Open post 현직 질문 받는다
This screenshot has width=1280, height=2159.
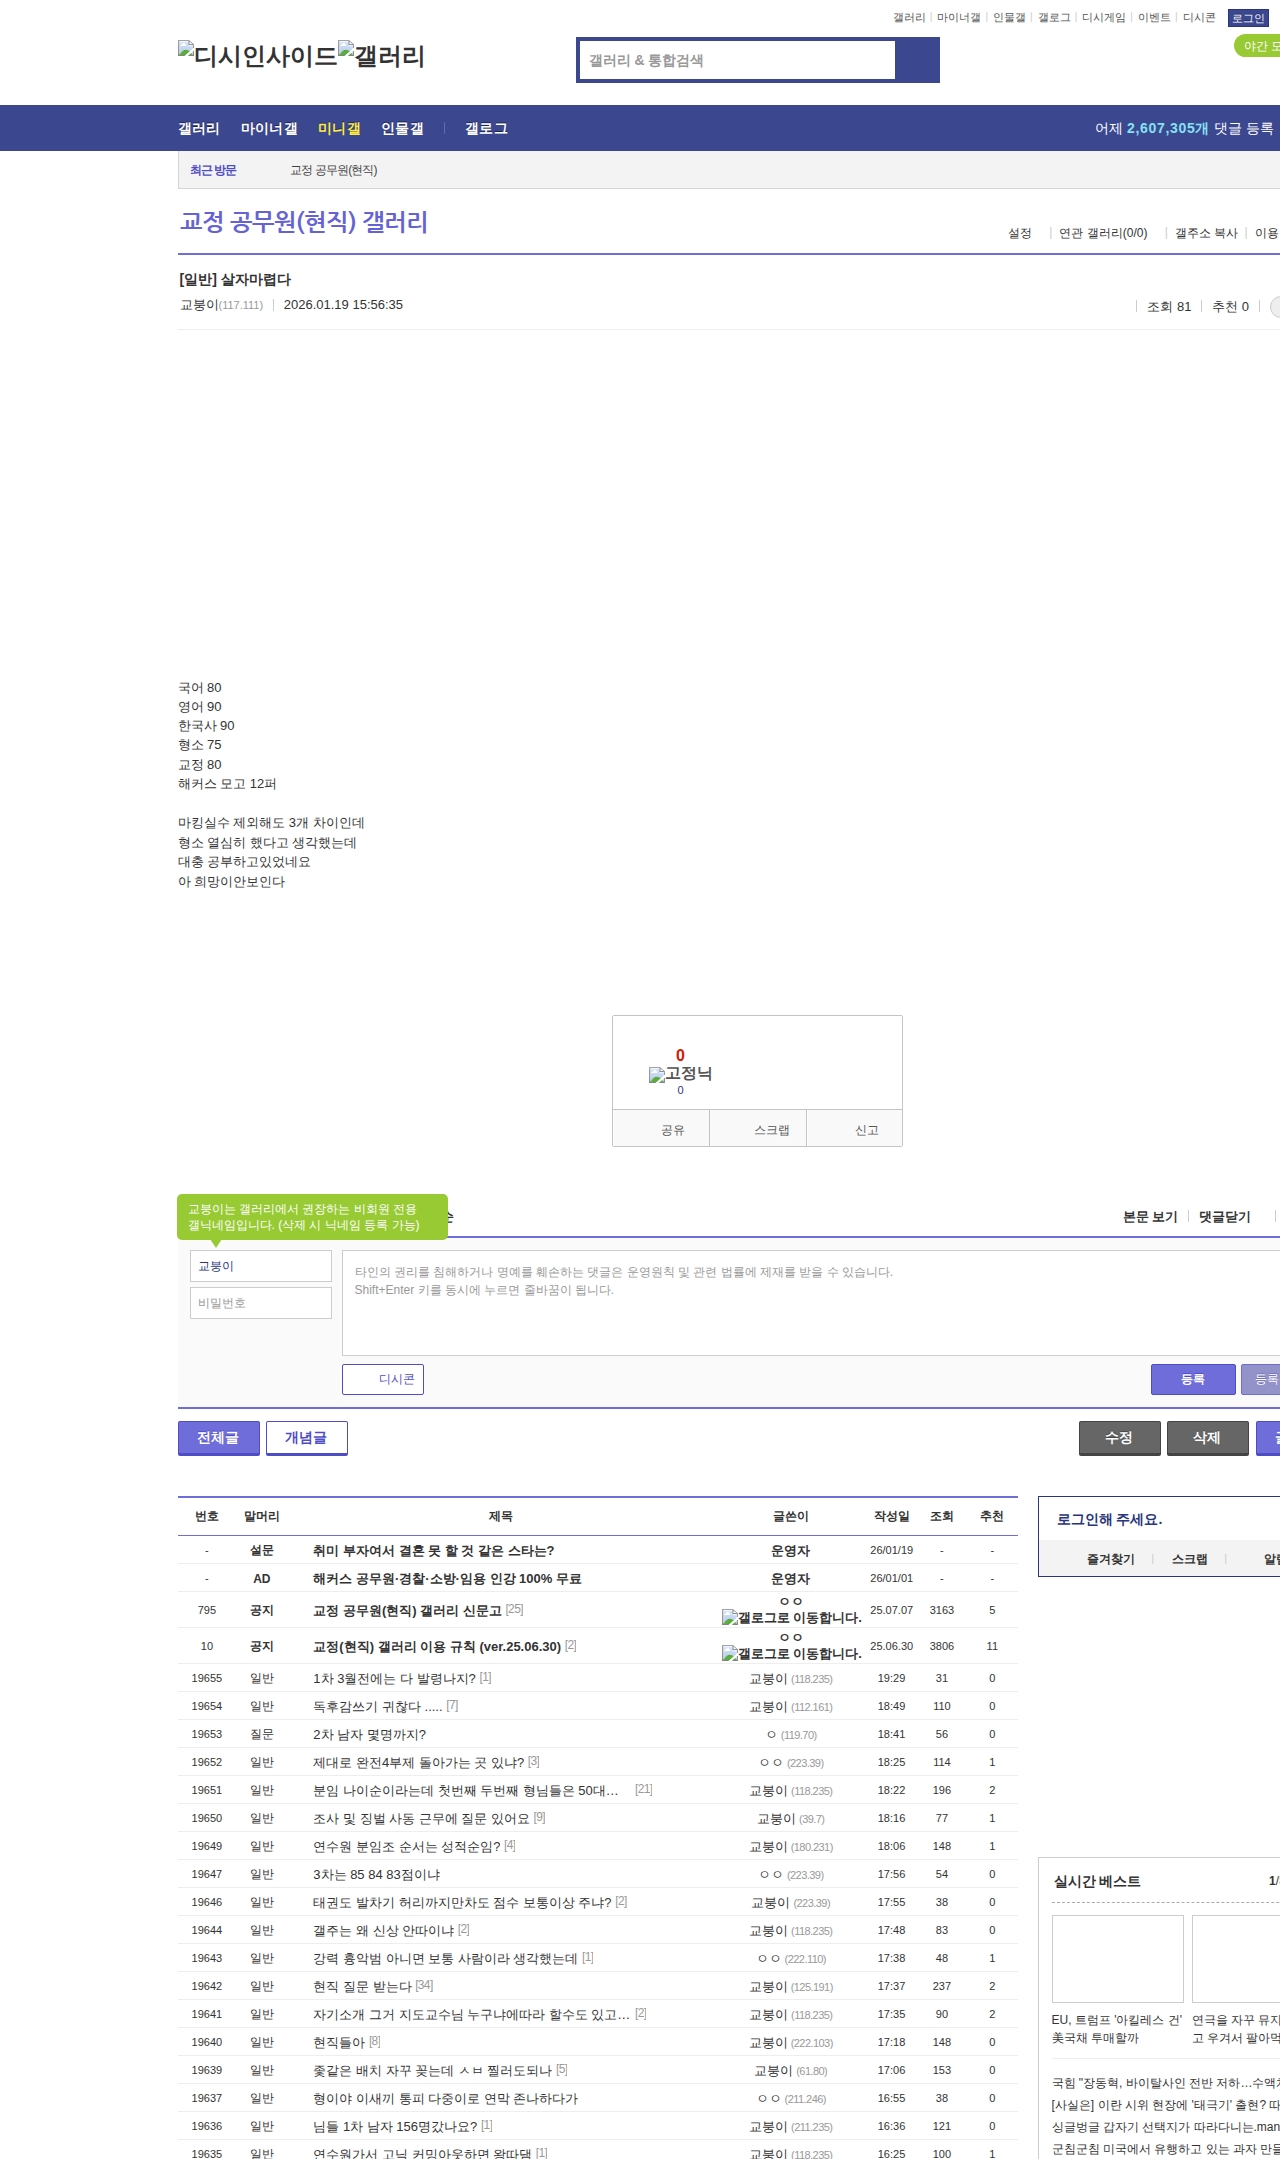[x=362, y=1986]
